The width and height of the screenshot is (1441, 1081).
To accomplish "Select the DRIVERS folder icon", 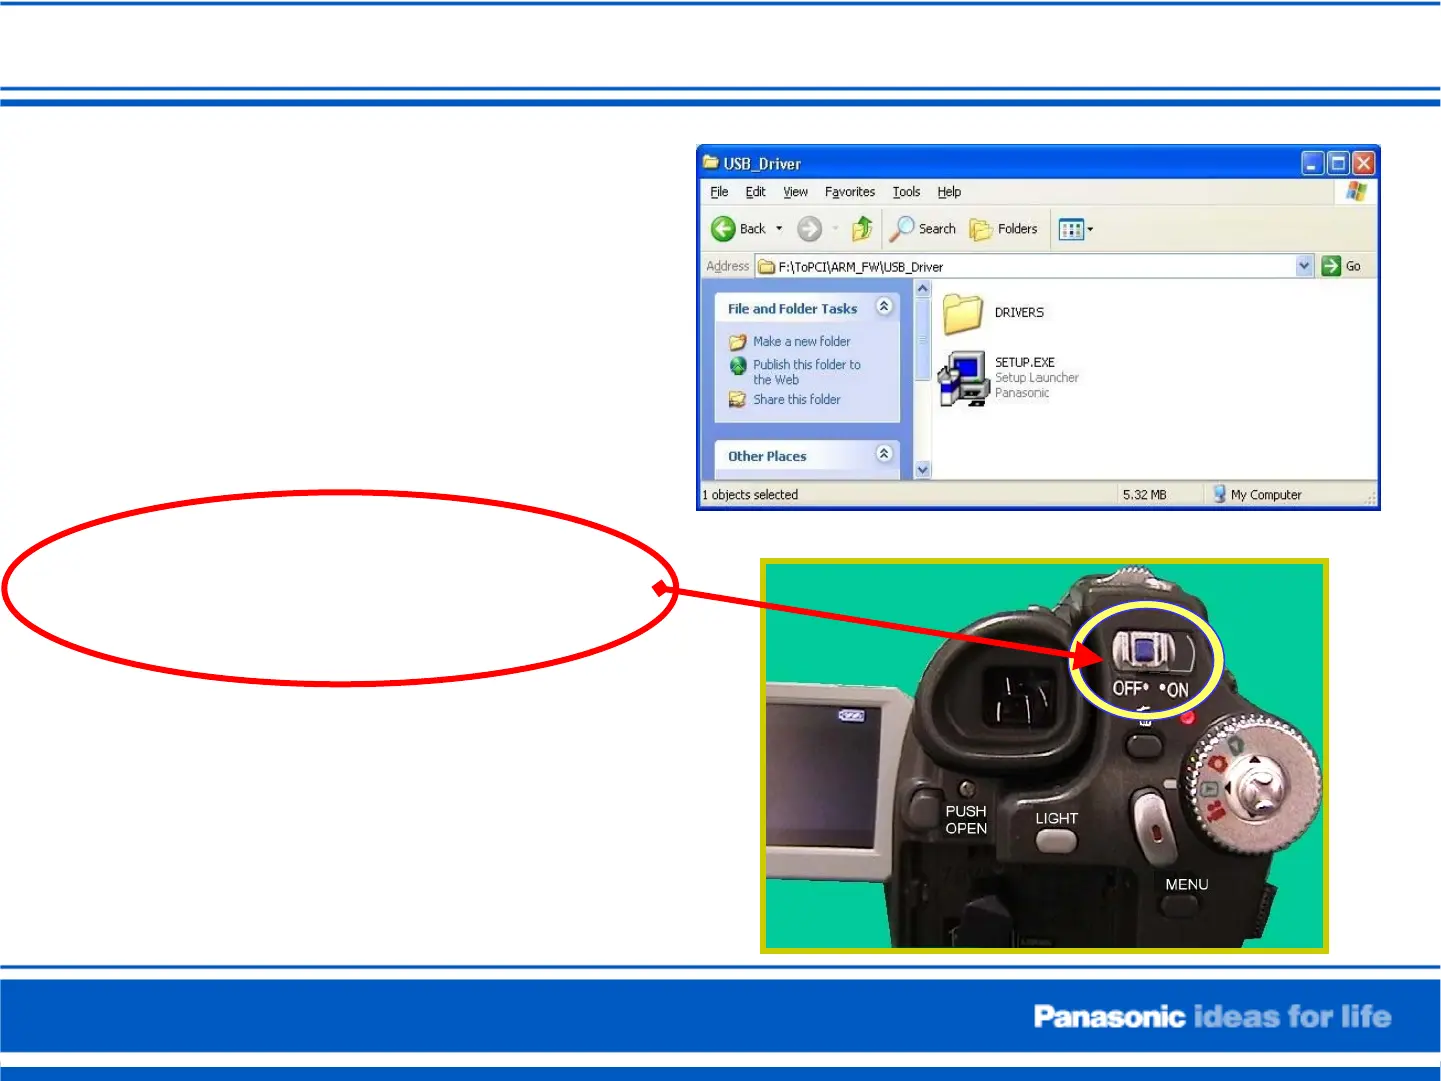I will point(962,313).
